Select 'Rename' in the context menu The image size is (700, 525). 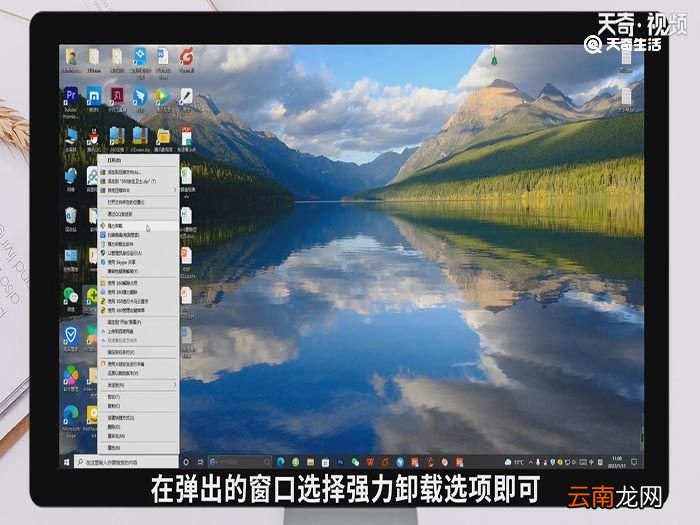point(138,436)
